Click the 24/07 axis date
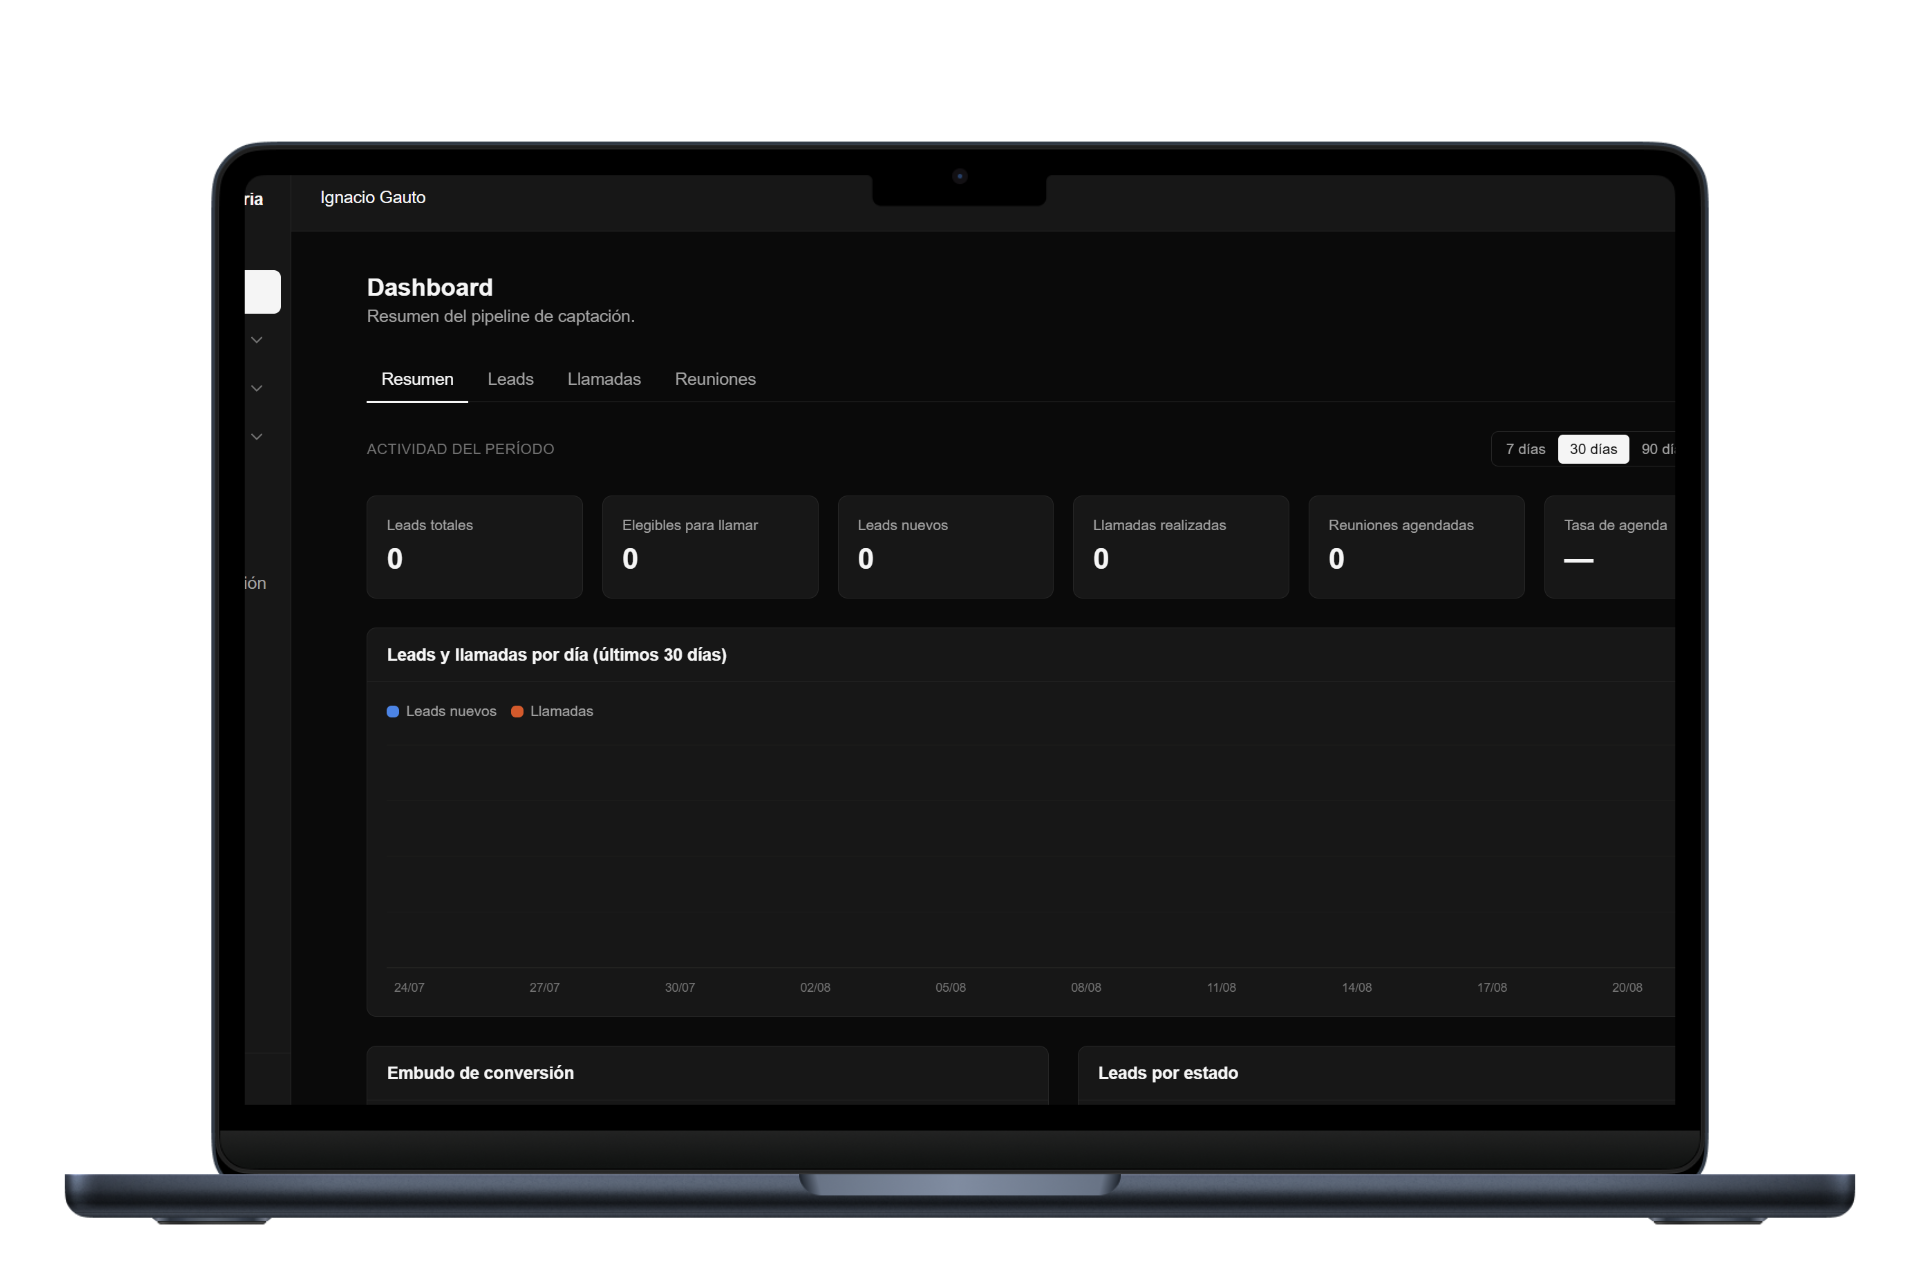Image resolution: width=1920 pixels, height=1280 pixels. tap(409, 988)
